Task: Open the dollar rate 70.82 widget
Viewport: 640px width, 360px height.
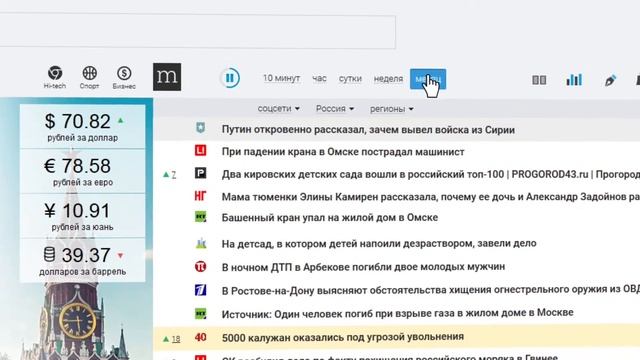Action: pos(82,127)
